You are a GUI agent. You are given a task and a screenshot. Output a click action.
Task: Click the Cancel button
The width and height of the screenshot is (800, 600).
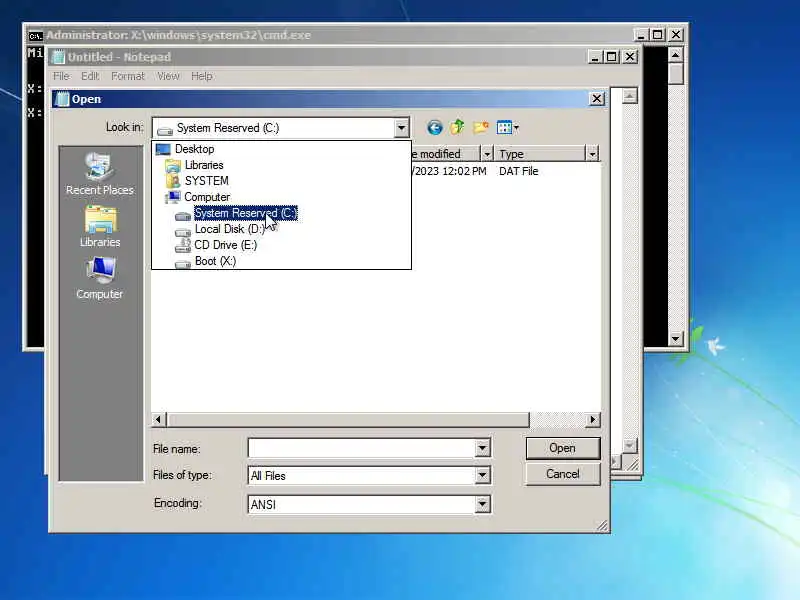coord(563,474)
